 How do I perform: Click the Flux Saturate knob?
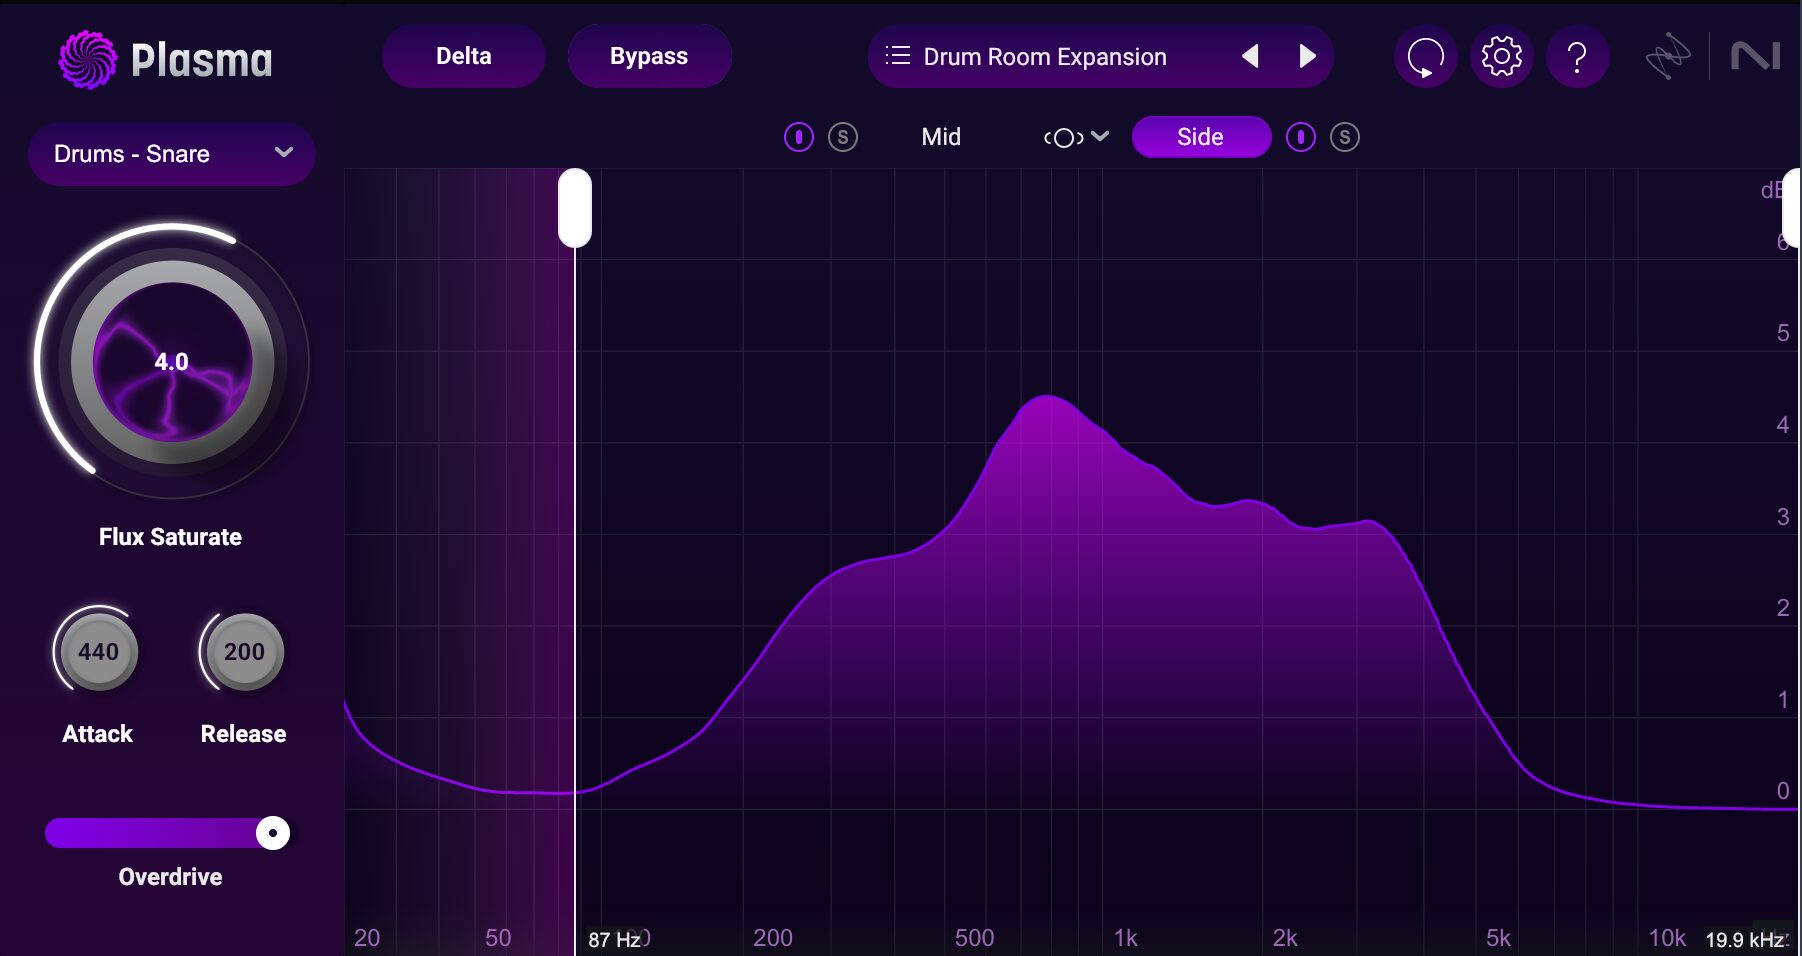[172, 362]
